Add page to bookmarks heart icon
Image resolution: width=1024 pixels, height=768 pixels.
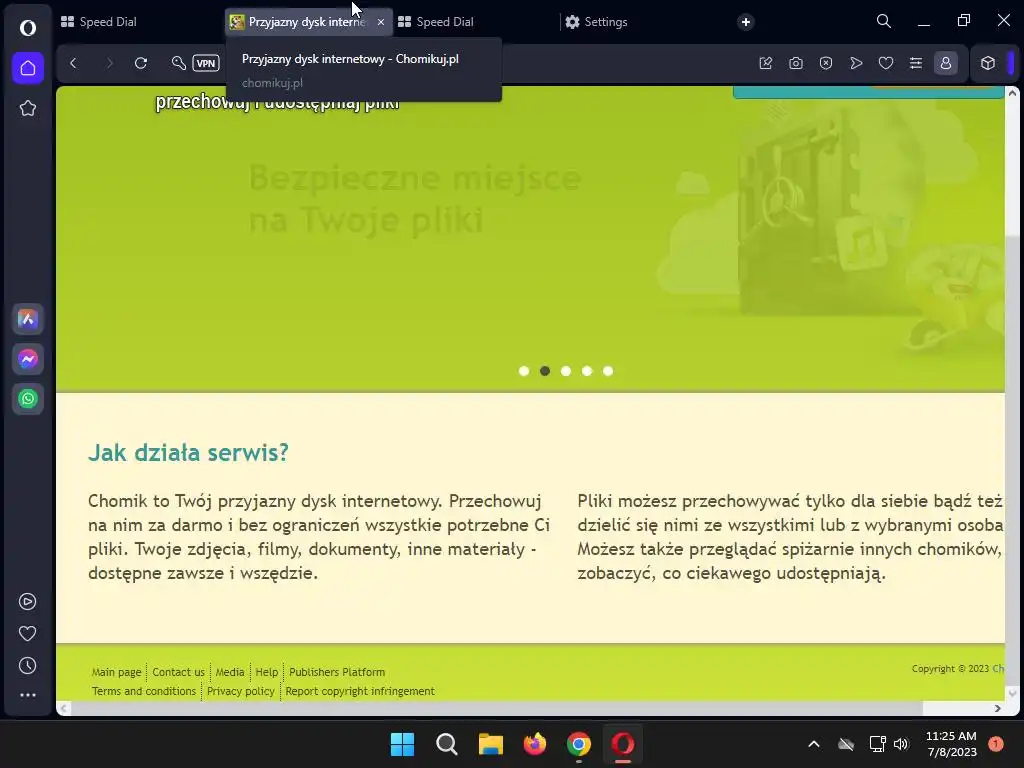point(886,63)
